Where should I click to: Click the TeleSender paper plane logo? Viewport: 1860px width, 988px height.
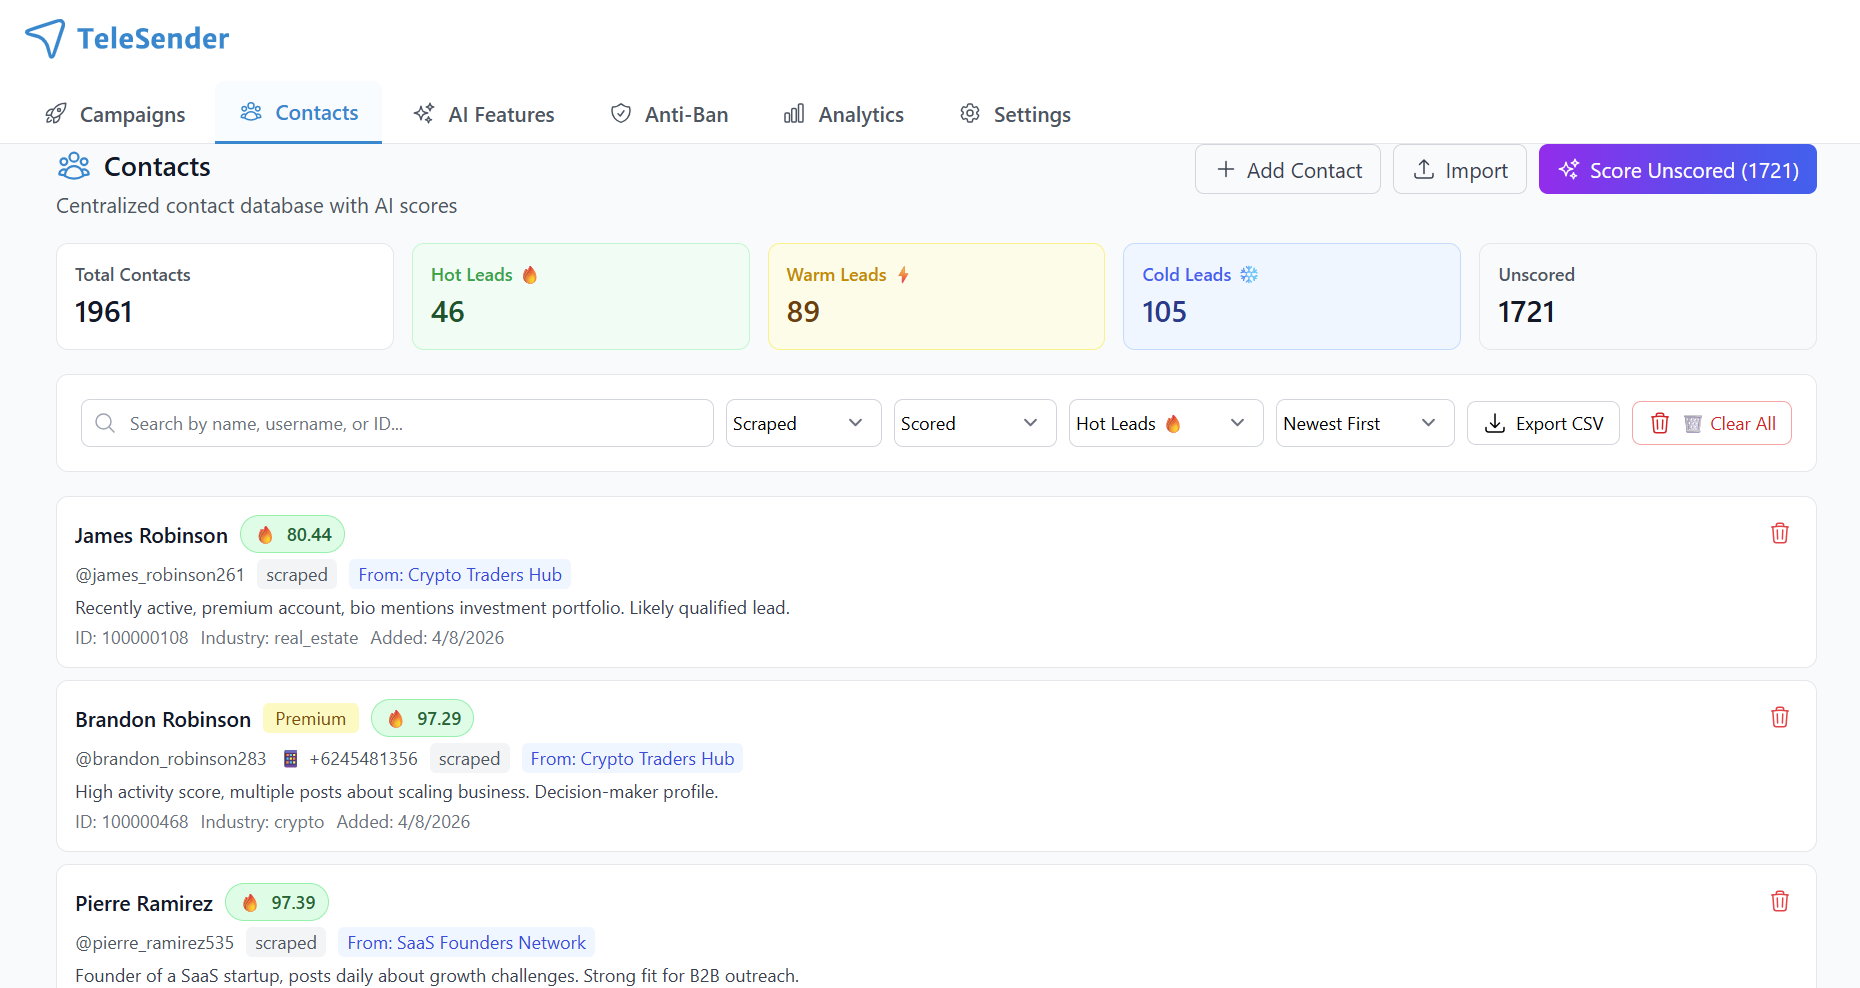point(45,38)
